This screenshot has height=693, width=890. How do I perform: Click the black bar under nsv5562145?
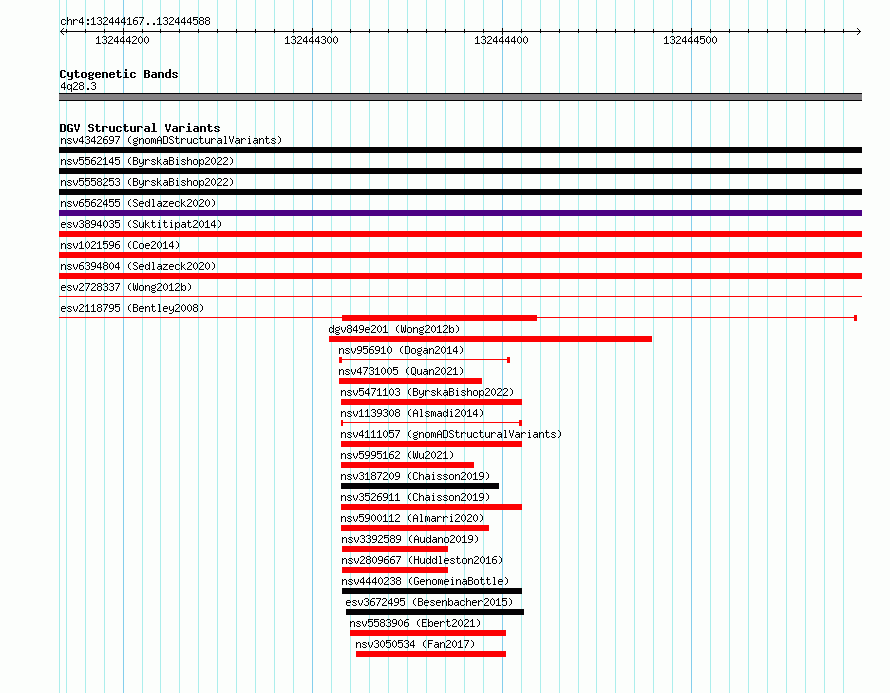point(460,171)
